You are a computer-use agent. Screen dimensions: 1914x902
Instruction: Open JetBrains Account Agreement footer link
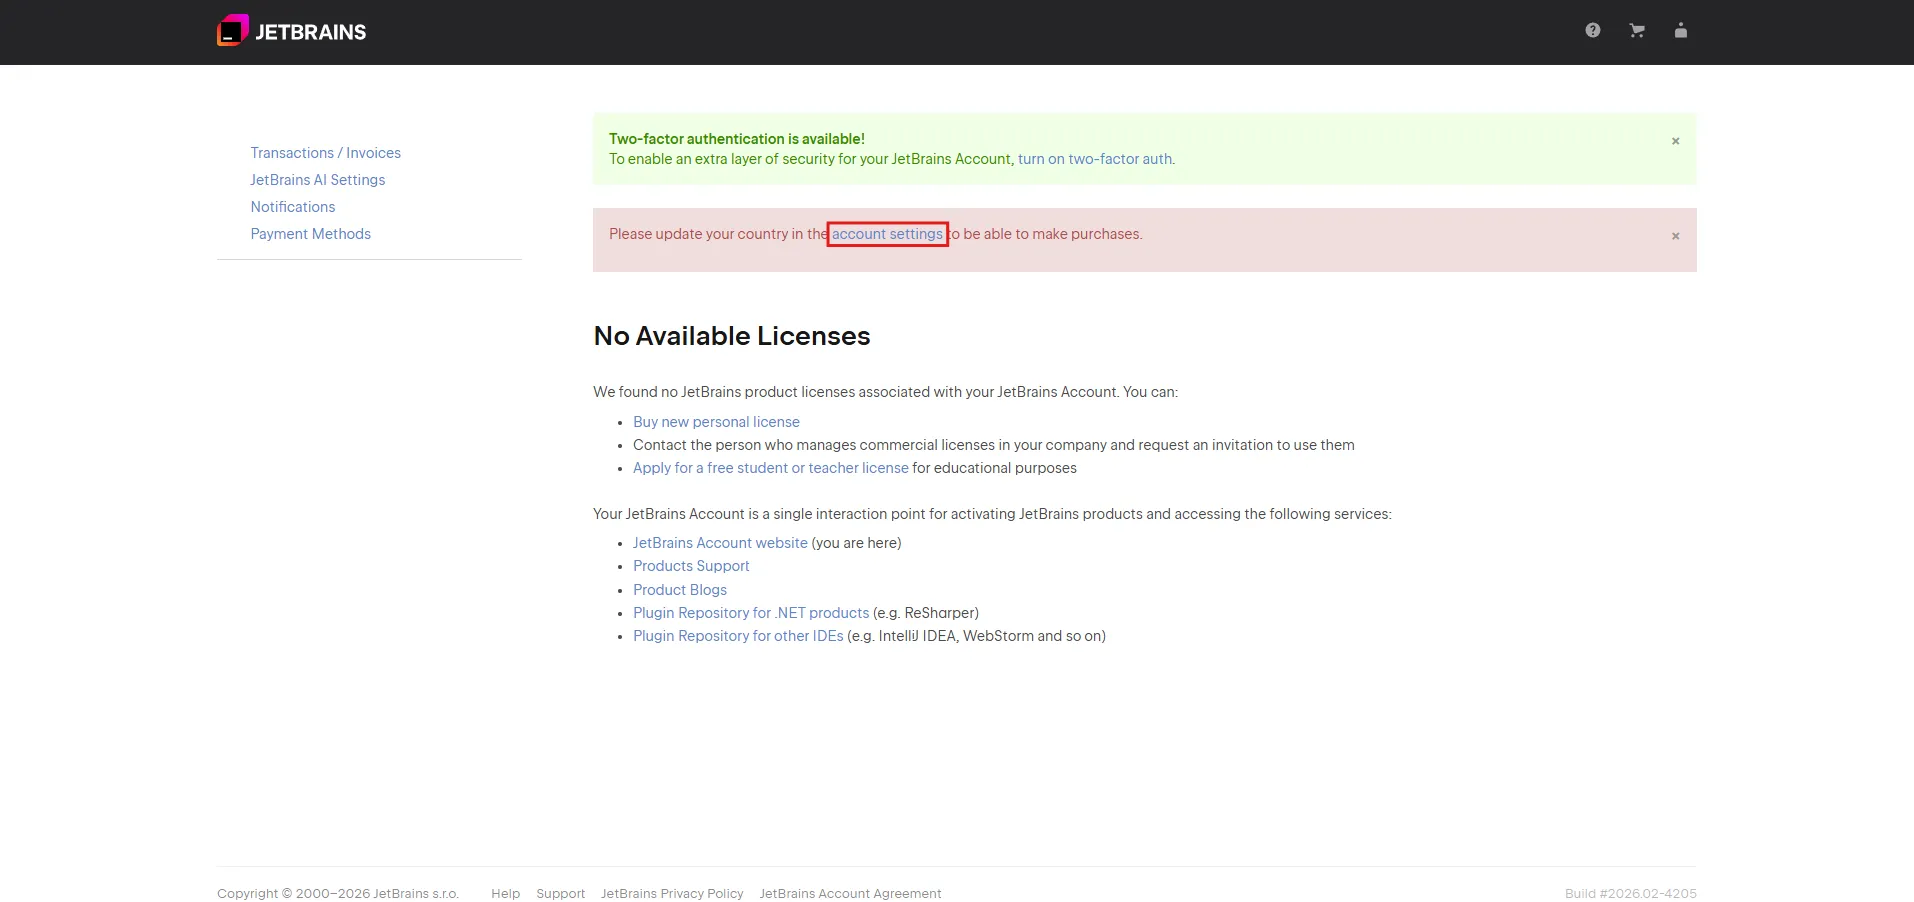click(x=850, y=894)
